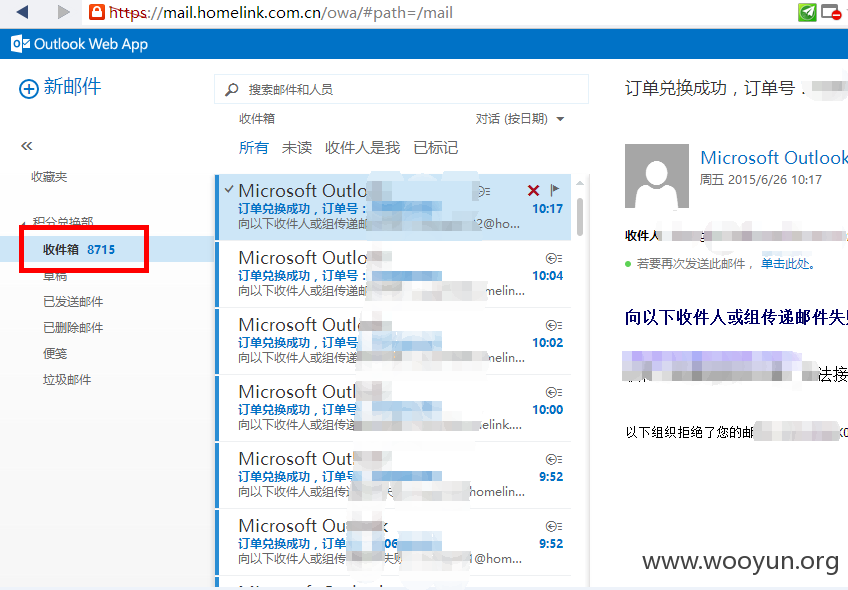This screenshot has width=848, height=590.
Task: Click the reply-status icon on 10:00 email
Action: pos(554,392)
